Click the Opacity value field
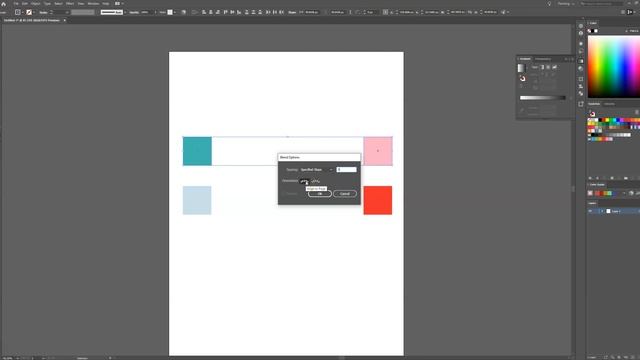This screenshot has height=360, width=640. [146, 12]
